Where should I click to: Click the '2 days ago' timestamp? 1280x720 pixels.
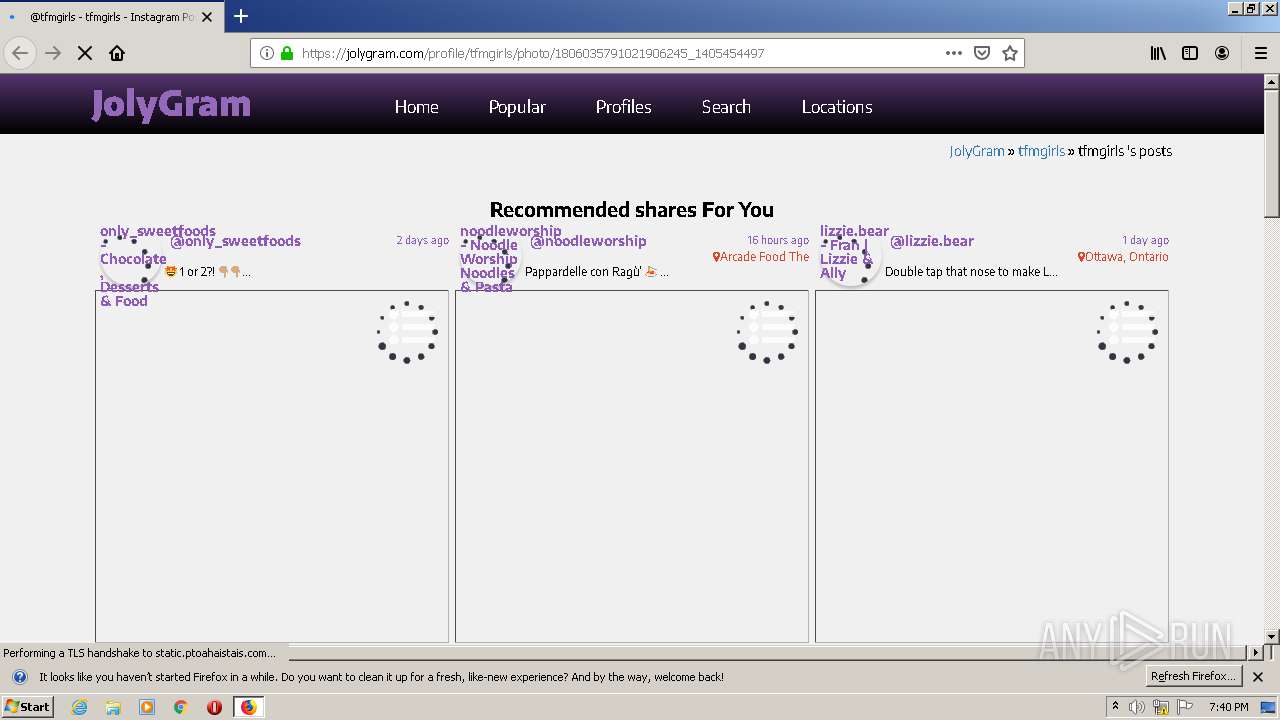click(x=422, y=240)
